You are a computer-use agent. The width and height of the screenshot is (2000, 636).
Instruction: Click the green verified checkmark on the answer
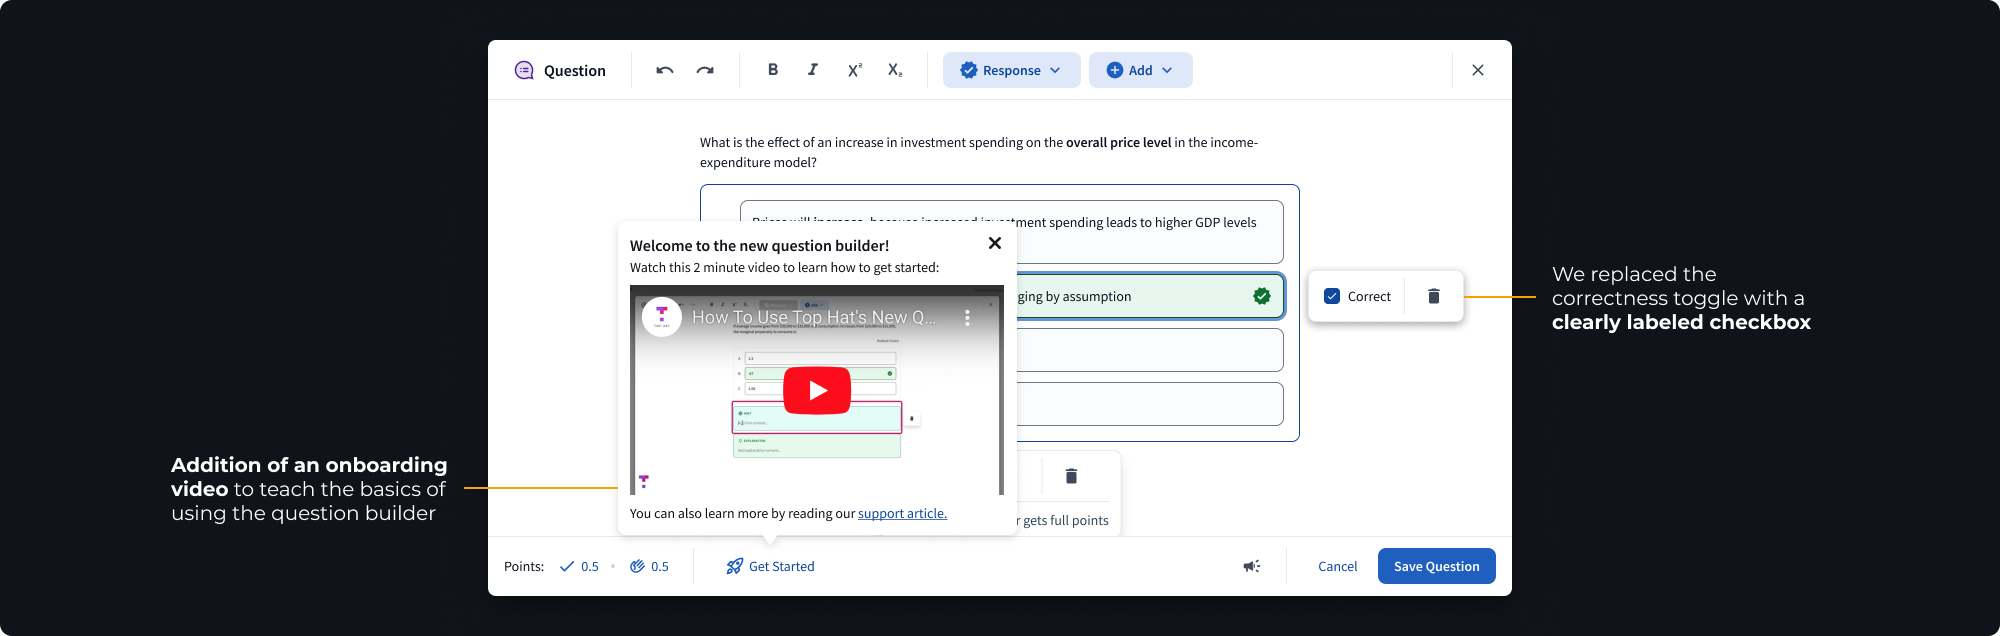[x=1262, y=296]
